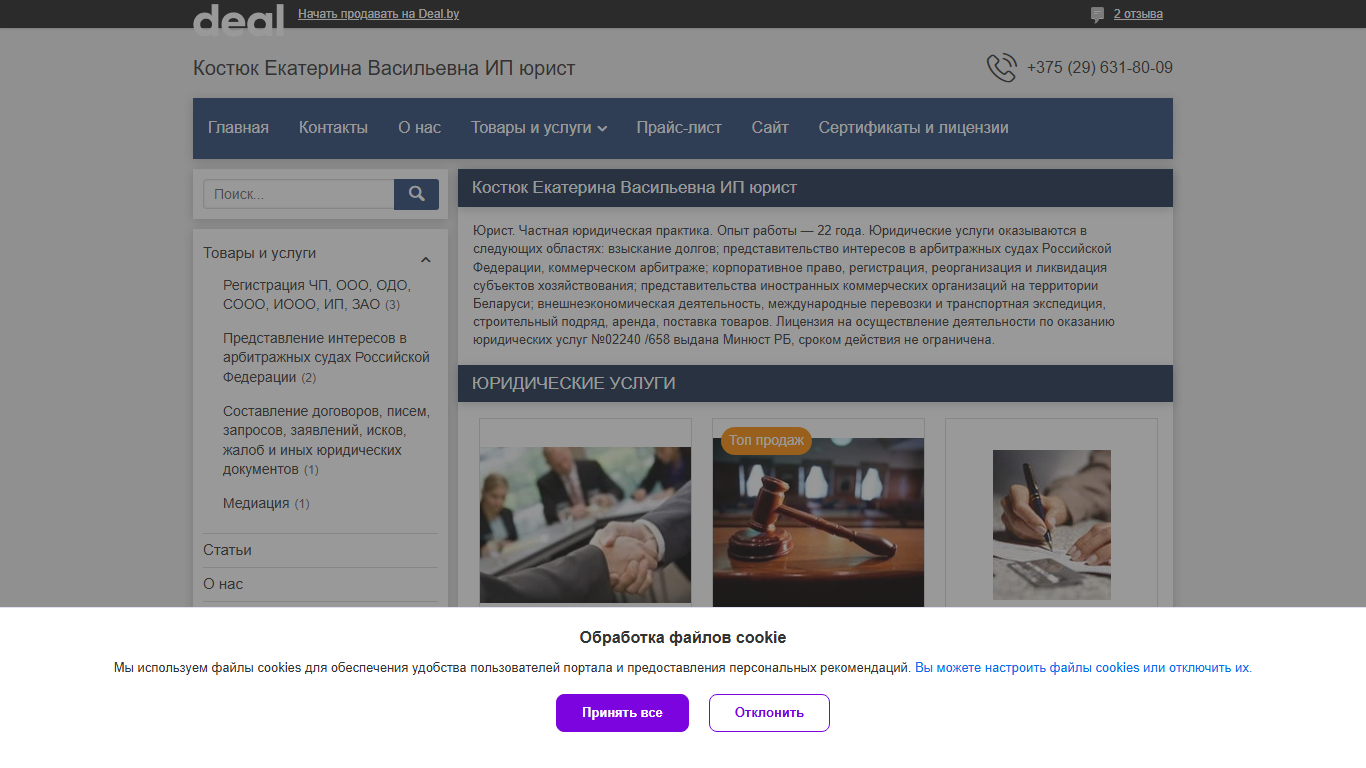
Task: Accept all cookies with 'Принять все'
Action: 622,713
